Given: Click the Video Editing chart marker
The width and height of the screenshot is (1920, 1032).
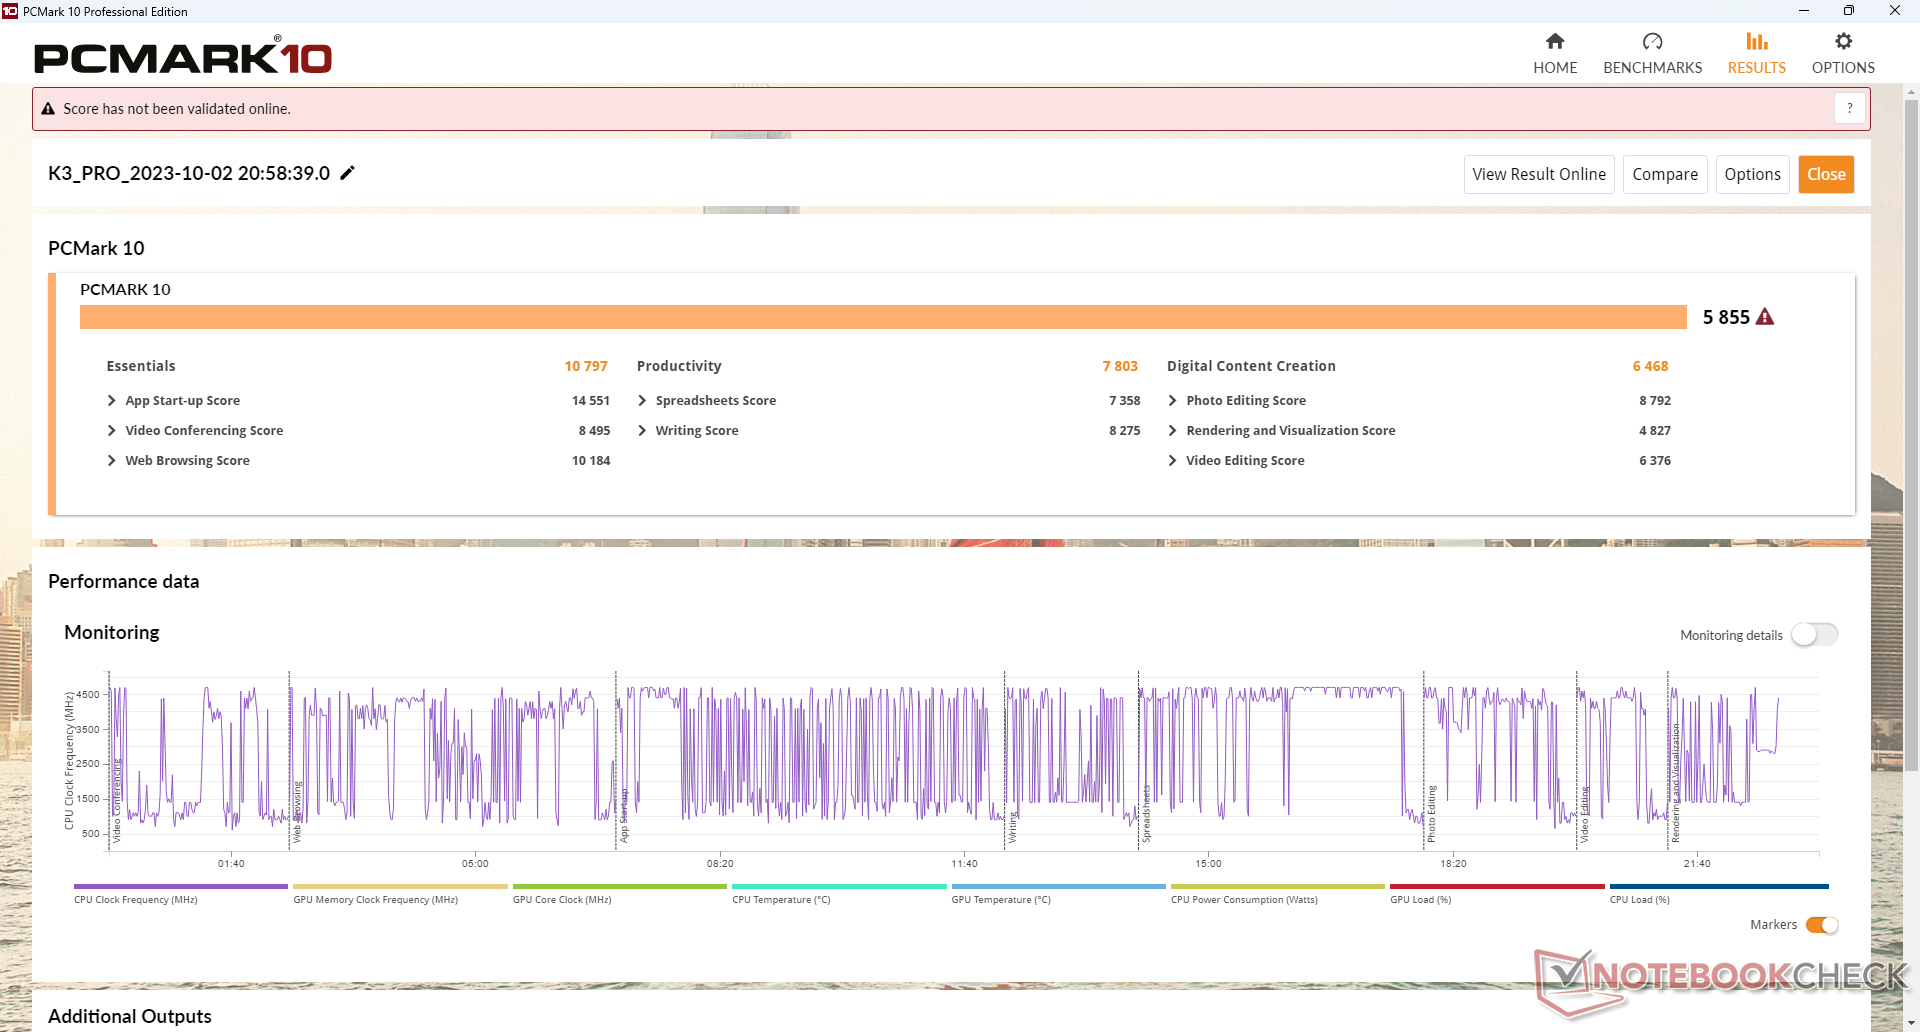Looking at the screenshot, I should (1584, 814).
